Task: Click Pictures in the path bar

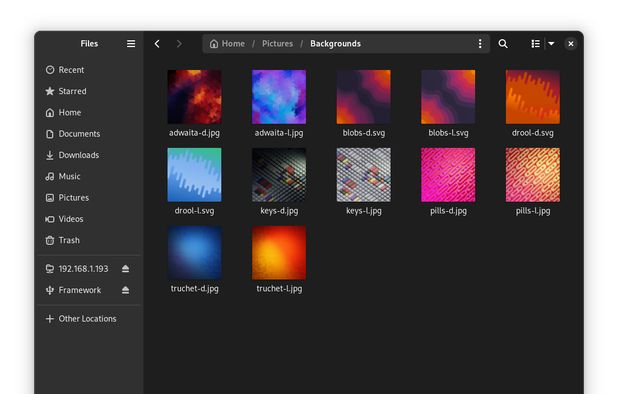Action: pos(277,44)
